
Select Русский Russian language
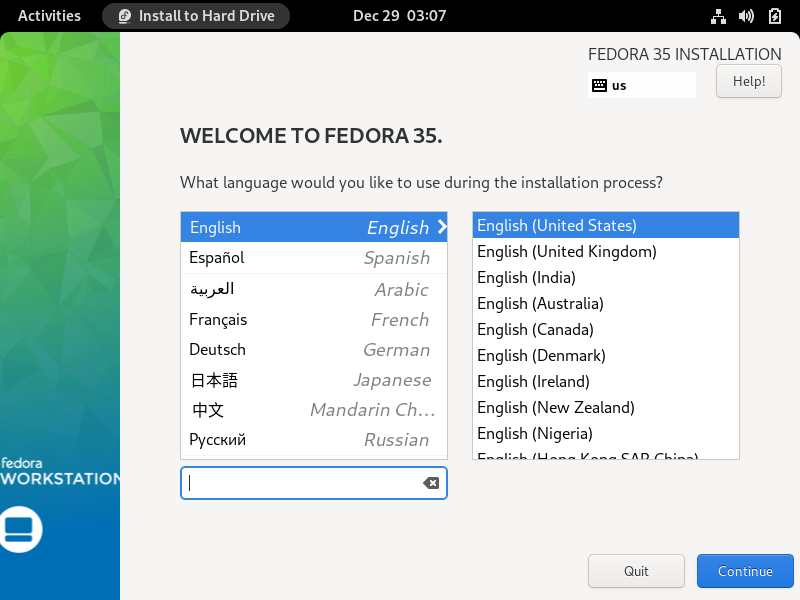pos(314,440)
